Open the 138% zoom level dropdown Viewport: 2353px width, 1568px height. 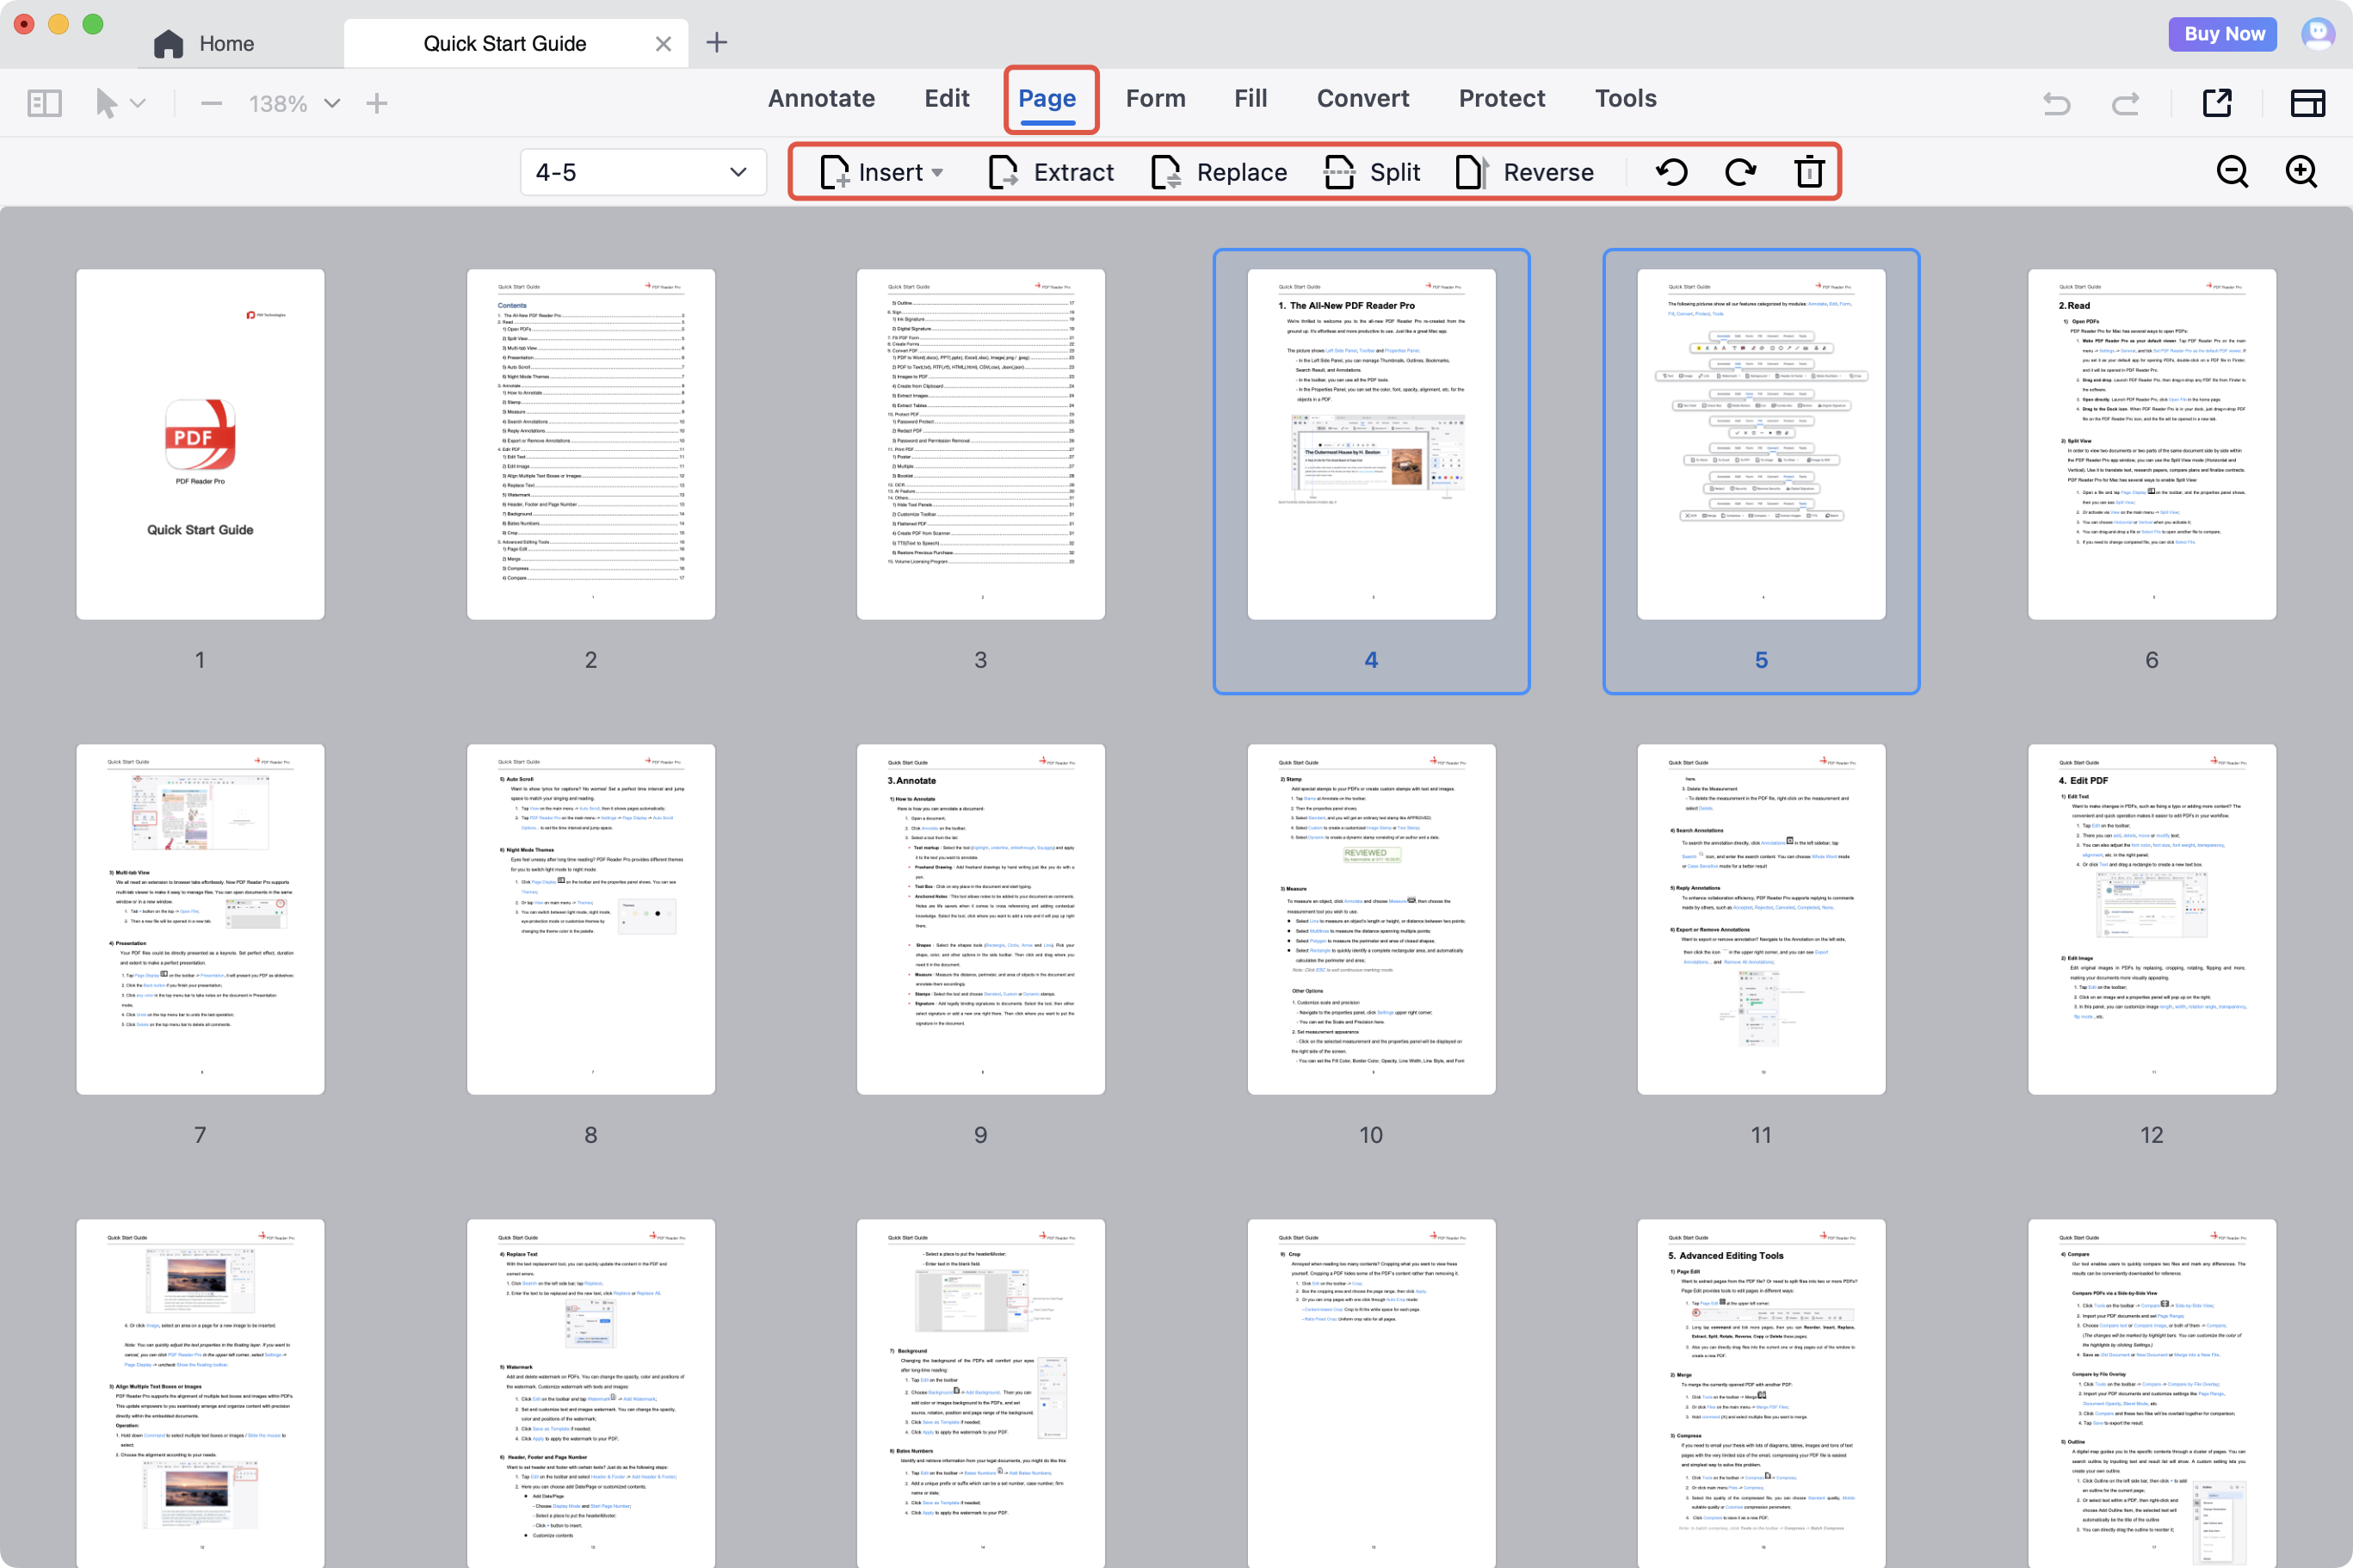click(332, 103)
